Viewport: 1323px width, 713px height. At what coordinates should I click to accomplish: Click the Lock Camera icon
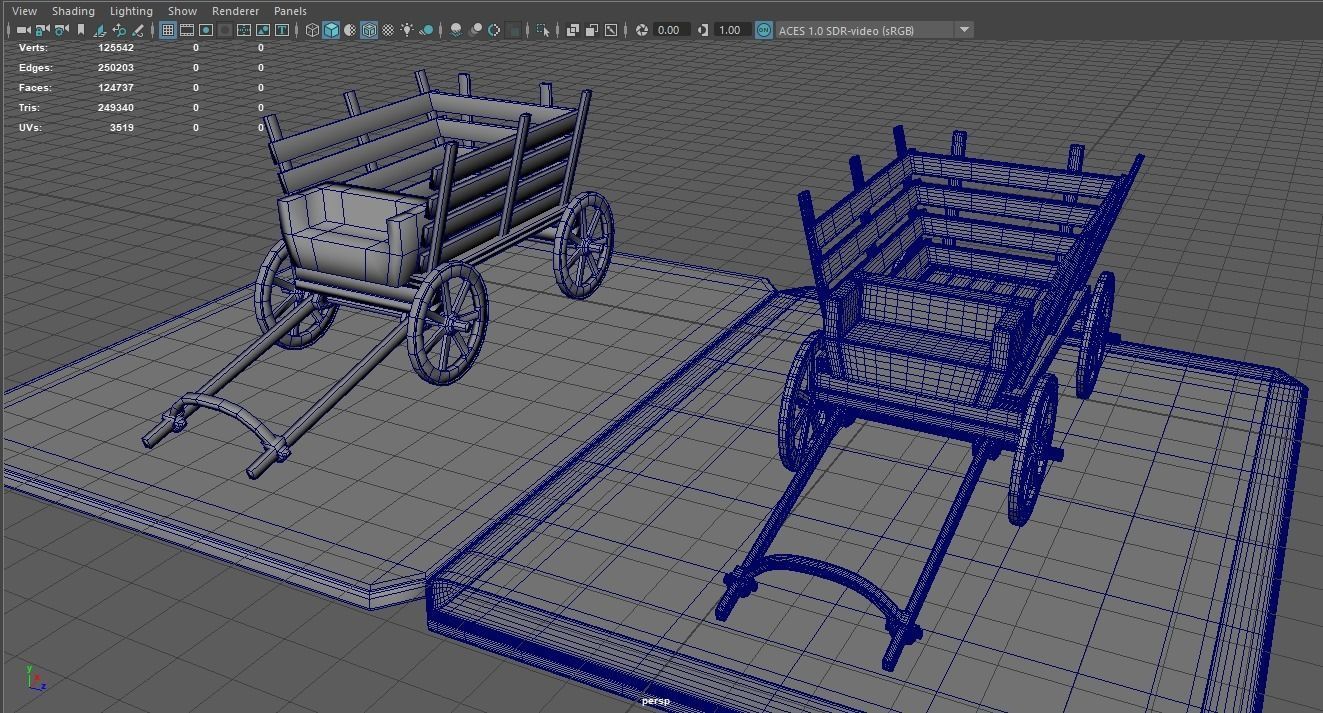tap(42, 30)
